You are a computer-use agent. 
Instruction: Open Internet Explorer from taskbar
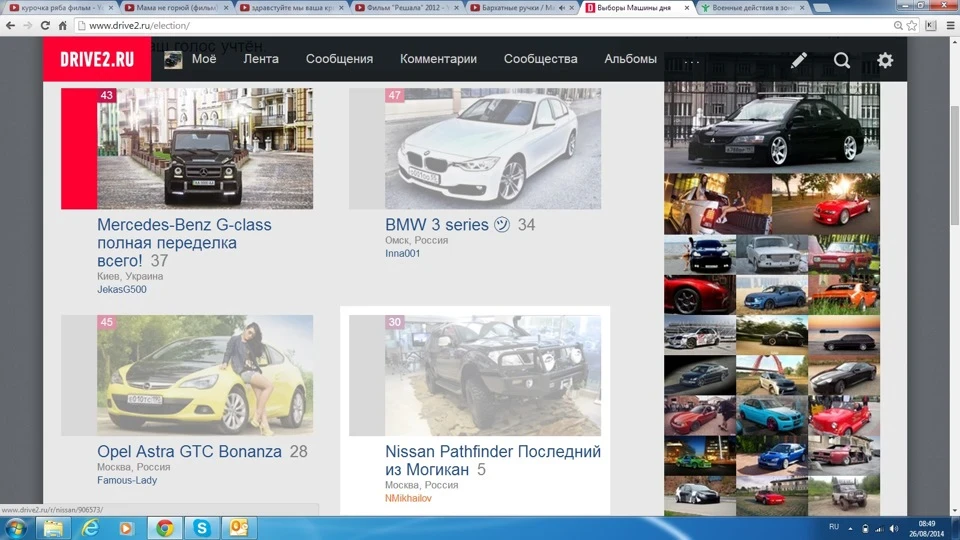[x=90, y=528]
